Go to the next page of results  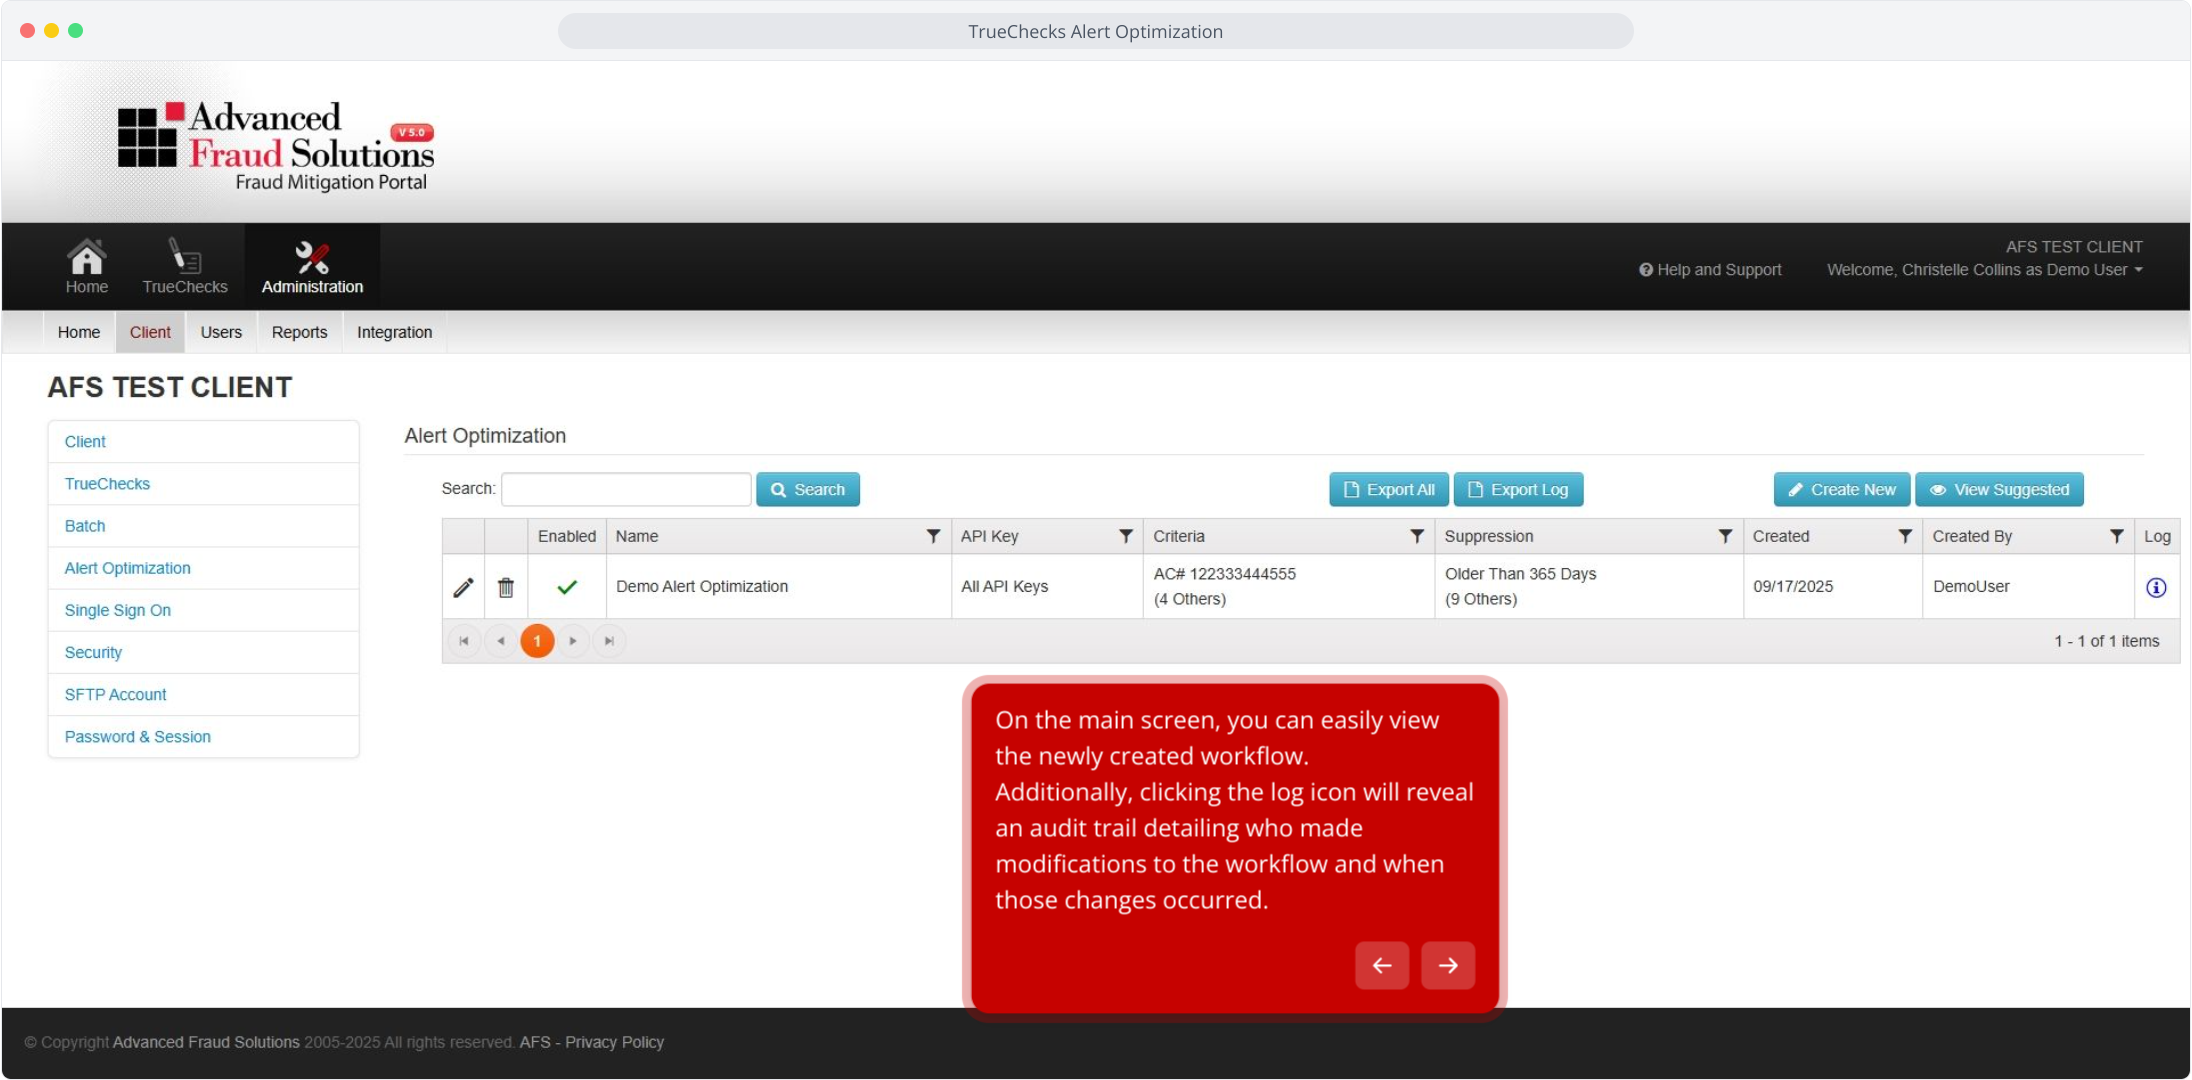tap(573, 641)
